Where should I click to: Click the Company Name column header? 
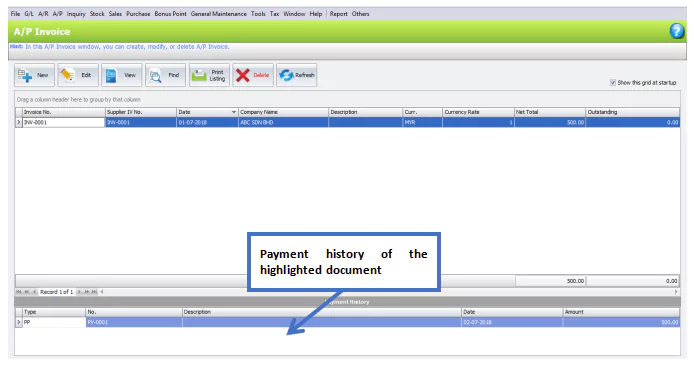(283, 112)
